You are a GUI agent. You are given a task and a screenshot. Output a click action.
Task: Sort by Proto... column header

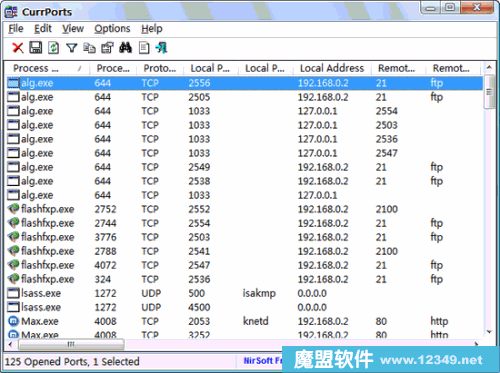coord(160,68)
